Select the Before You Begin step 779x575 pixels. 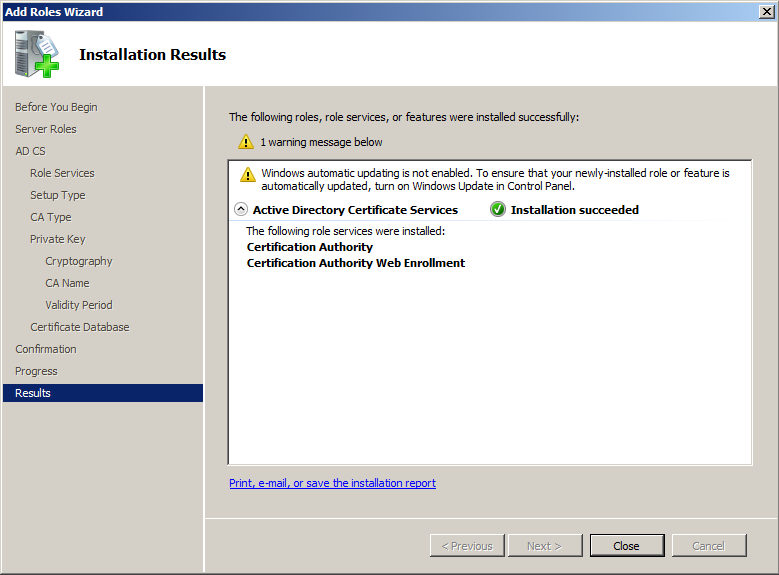56,107
